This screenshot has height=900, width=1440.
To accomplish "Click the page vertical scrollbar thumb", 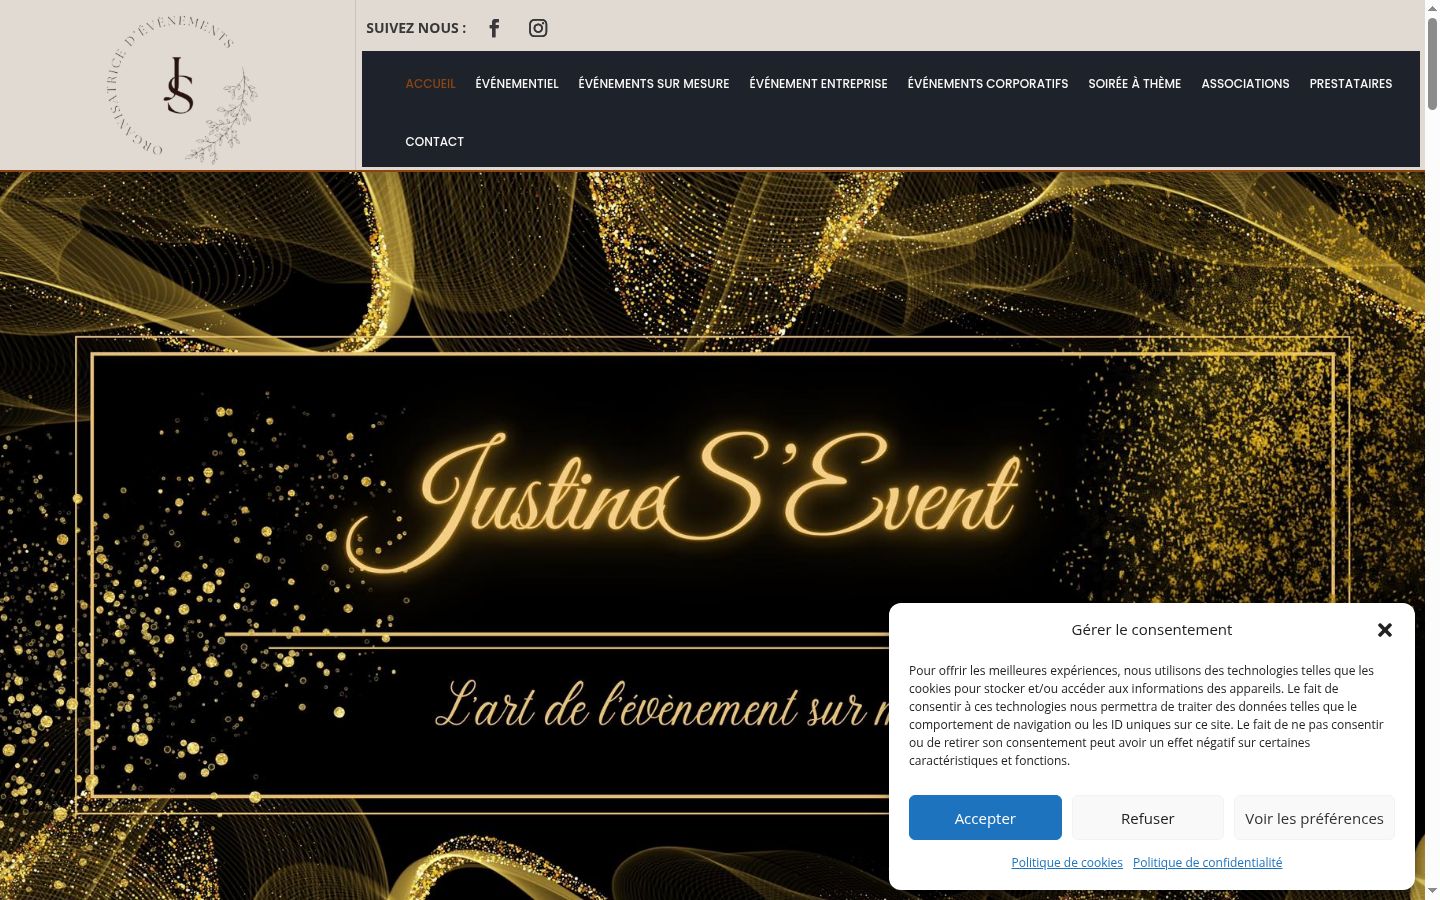I will pos(1432,62).
